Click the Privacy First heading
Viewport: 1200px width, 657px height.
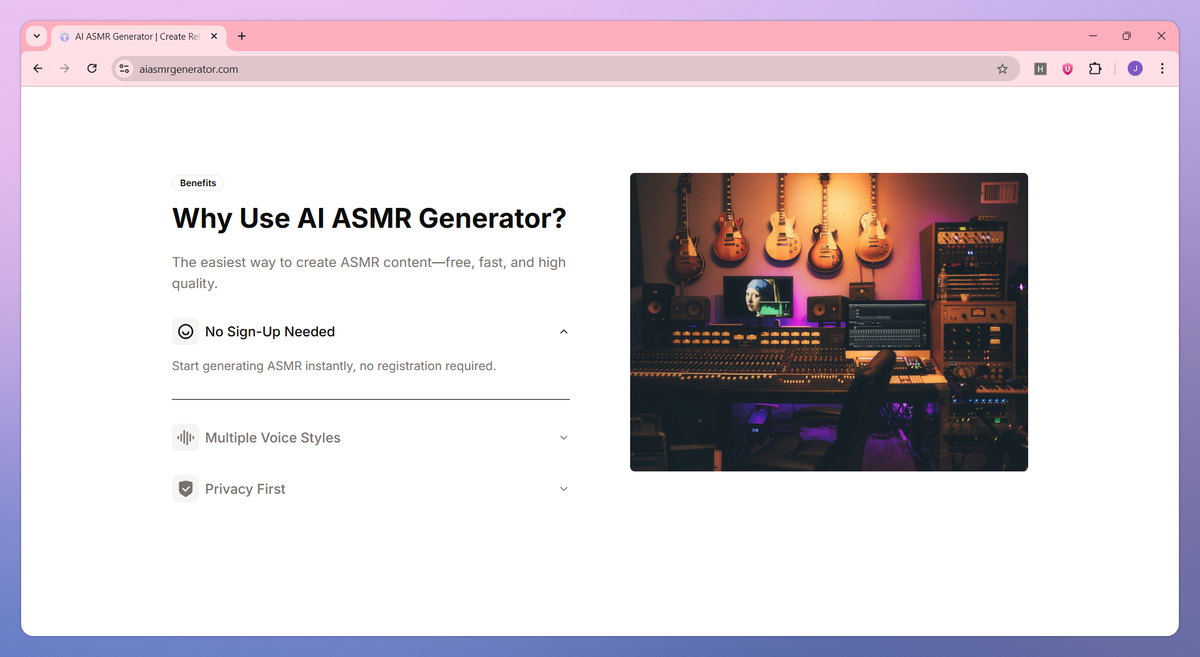245,489
